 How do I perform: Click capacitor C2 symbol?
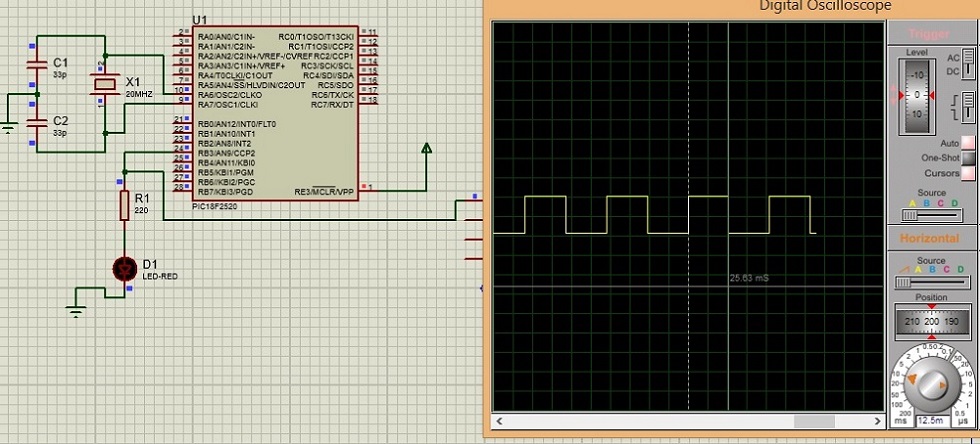(x=37, y=123)
